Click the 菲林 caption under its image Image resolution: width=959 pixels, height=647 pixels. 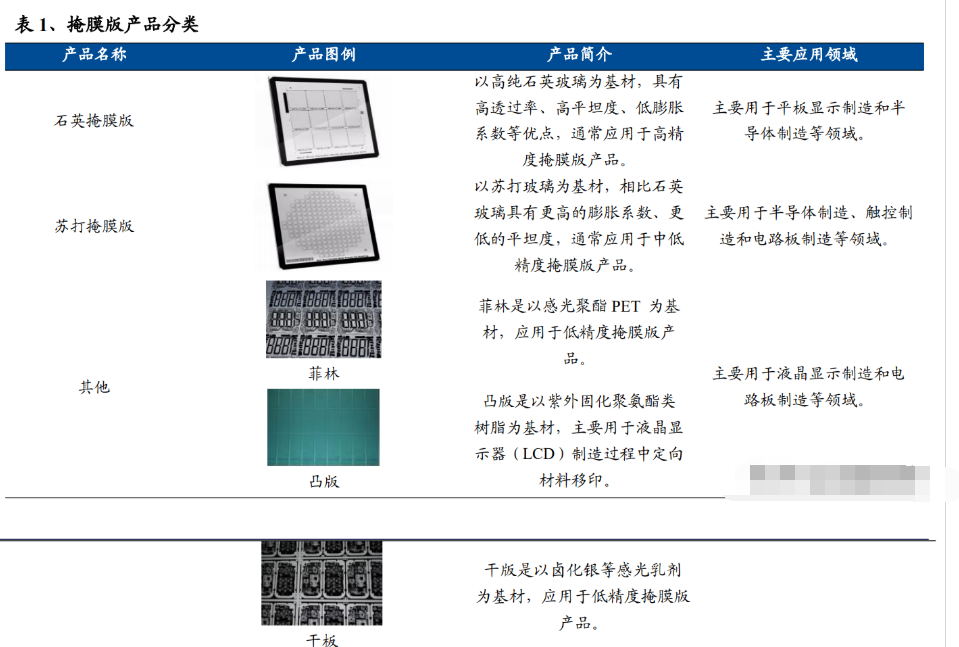coord(323,373)
